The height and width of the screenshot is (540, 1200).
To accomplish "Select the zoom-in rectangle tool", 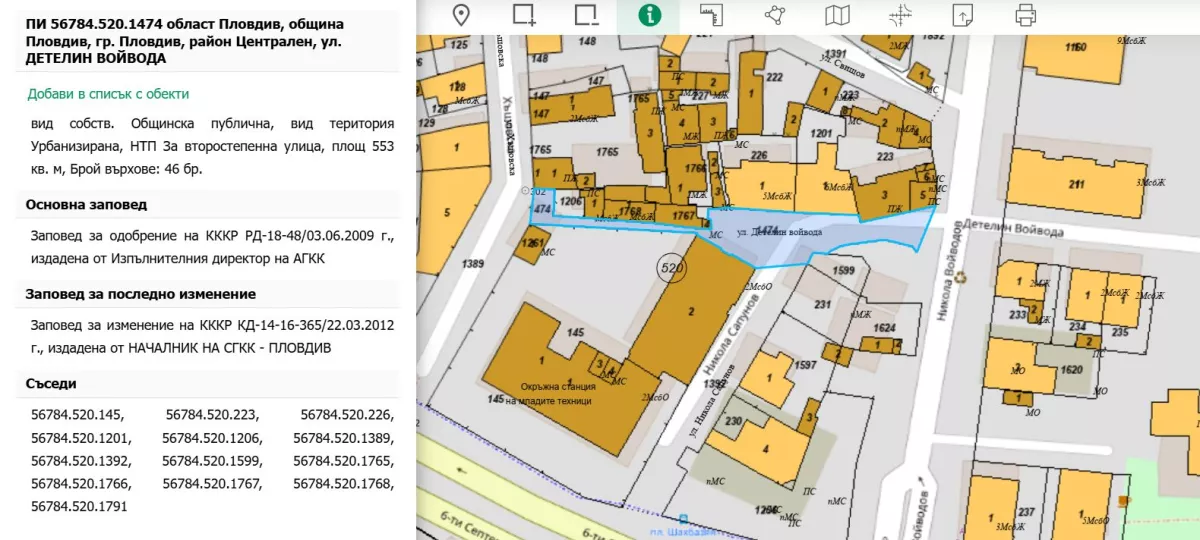I will click(x=524, y=15).
